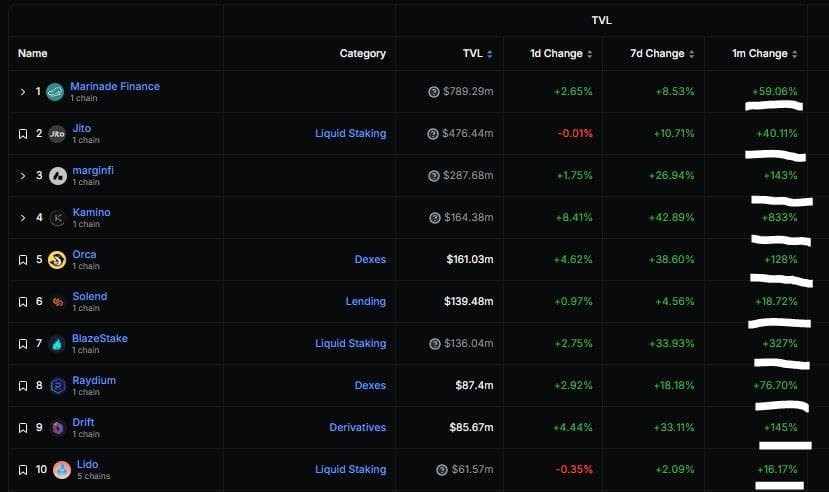Screen dimensions: 829x492
Task: Click the question-mark icon beside $164.38m
Action: (435, 218)
